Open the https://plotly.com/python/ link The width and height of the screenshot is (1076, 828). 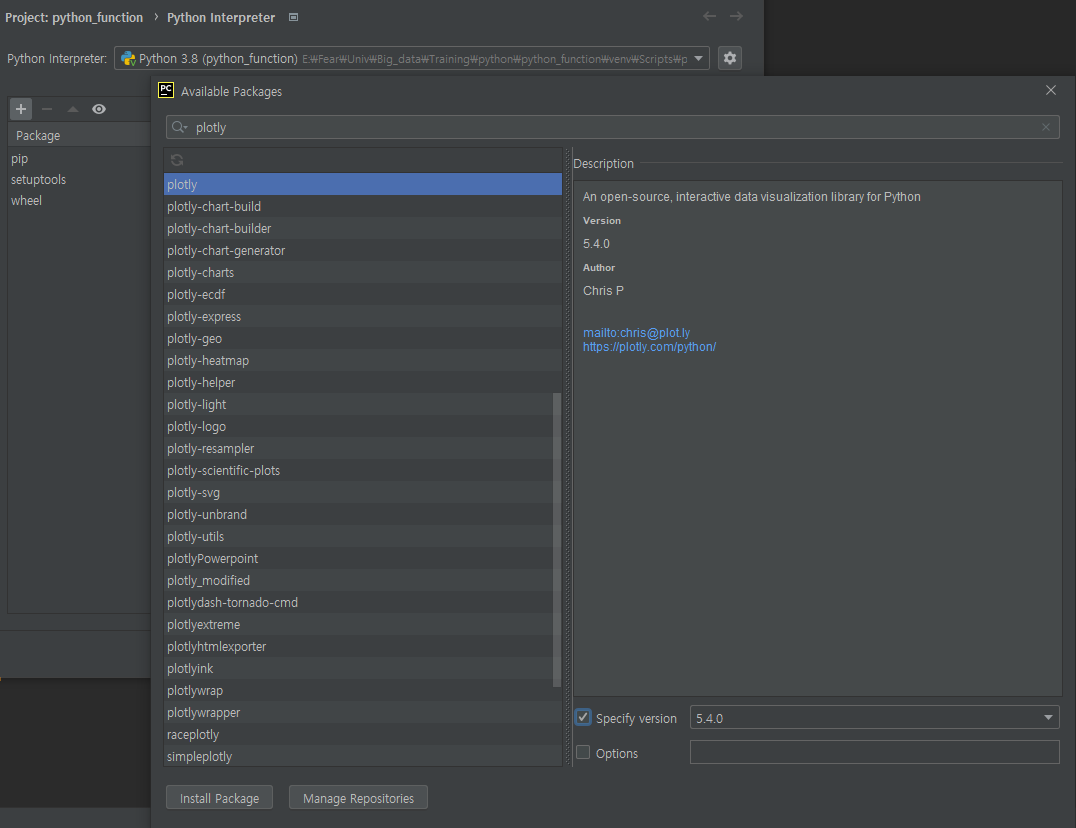649,347
